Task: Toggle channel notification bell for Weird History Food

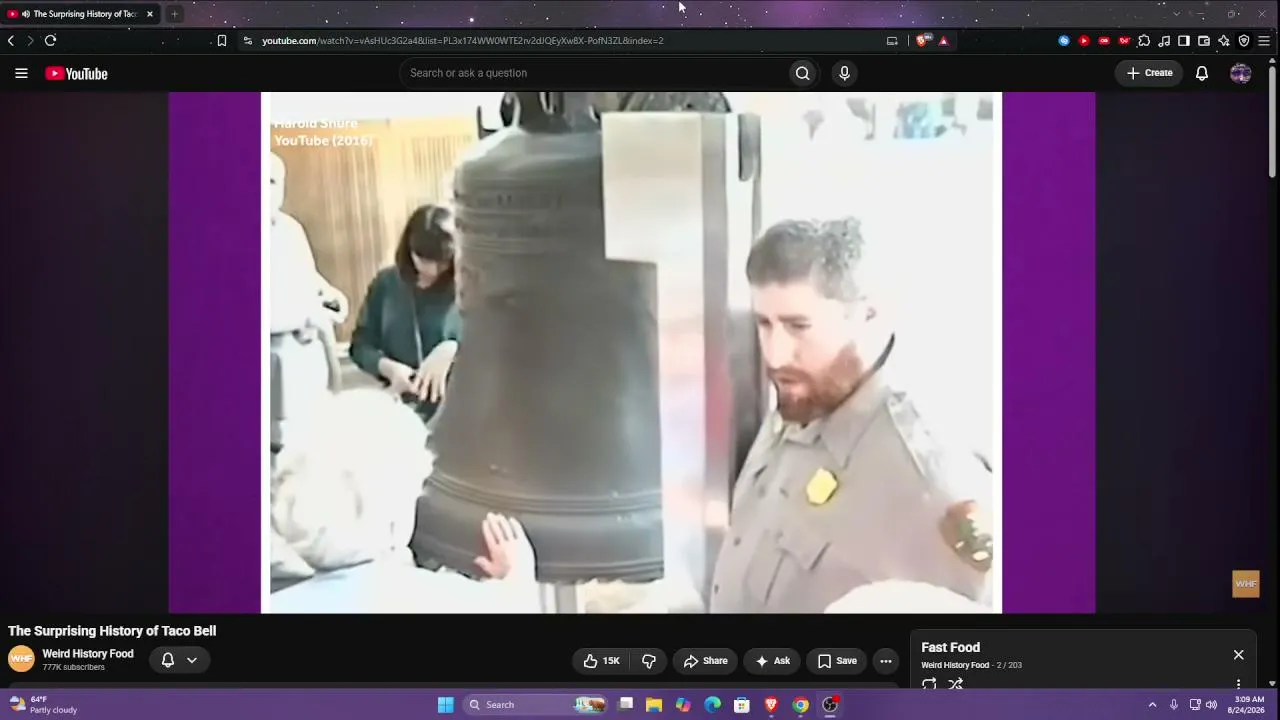Action: pos(168,660)
